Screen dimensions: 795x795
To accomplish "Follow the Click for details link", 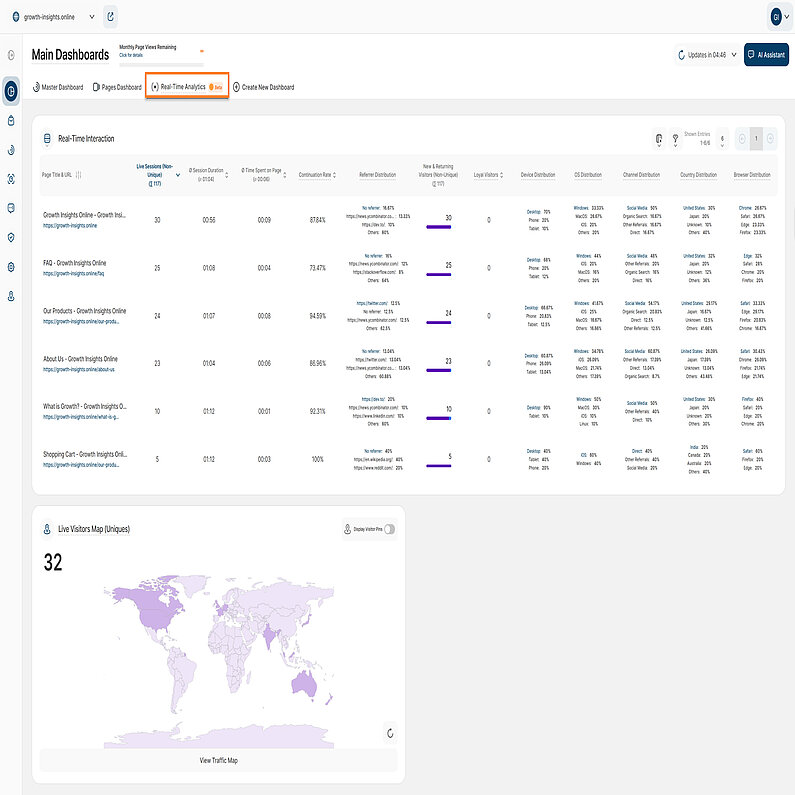I will [x=131, y=55].
